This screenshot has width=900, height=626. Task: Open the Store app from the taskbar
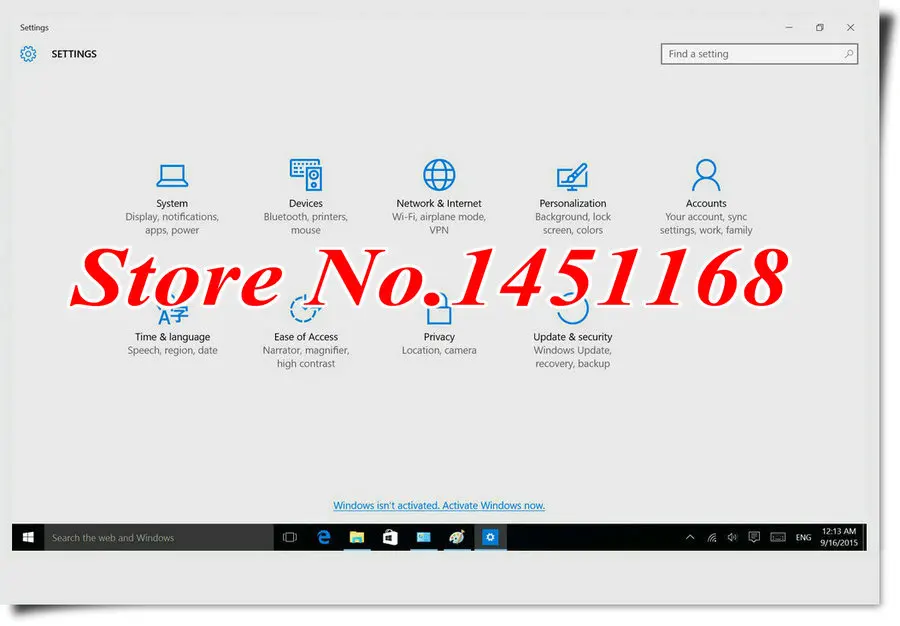point(390,538)
